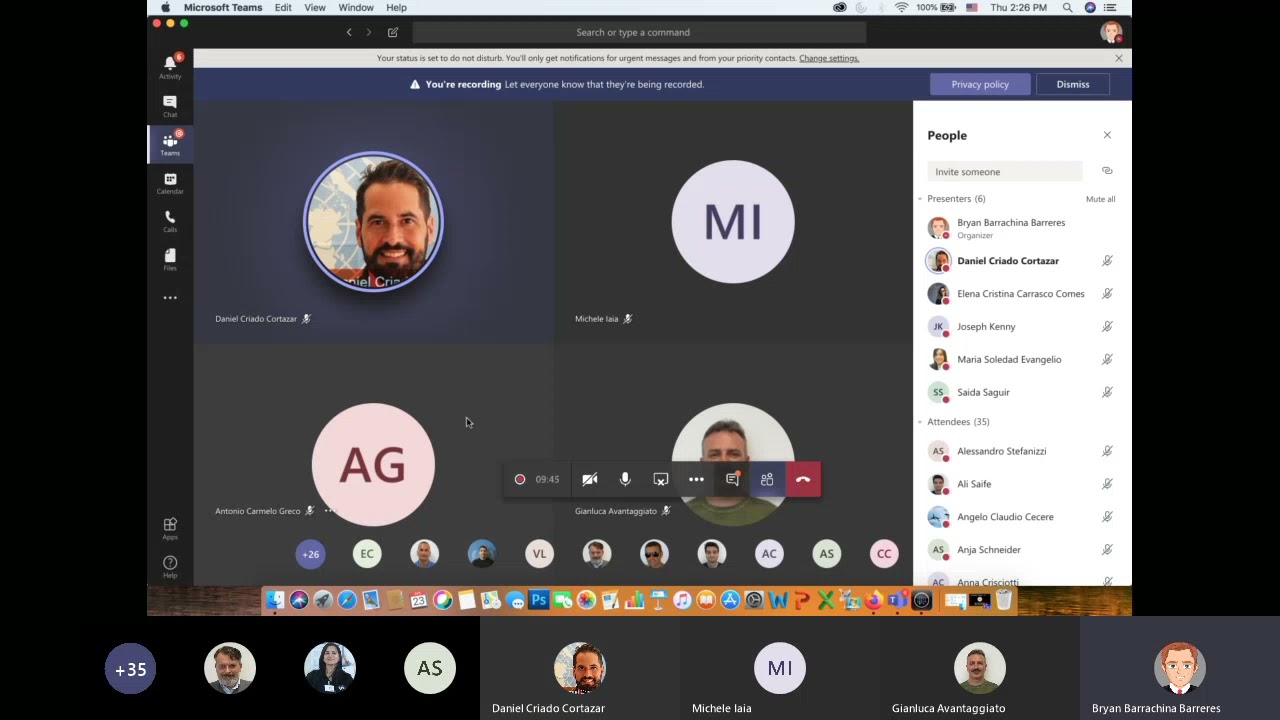
Task: Open the Edit menu
Action: click(283, 8)
